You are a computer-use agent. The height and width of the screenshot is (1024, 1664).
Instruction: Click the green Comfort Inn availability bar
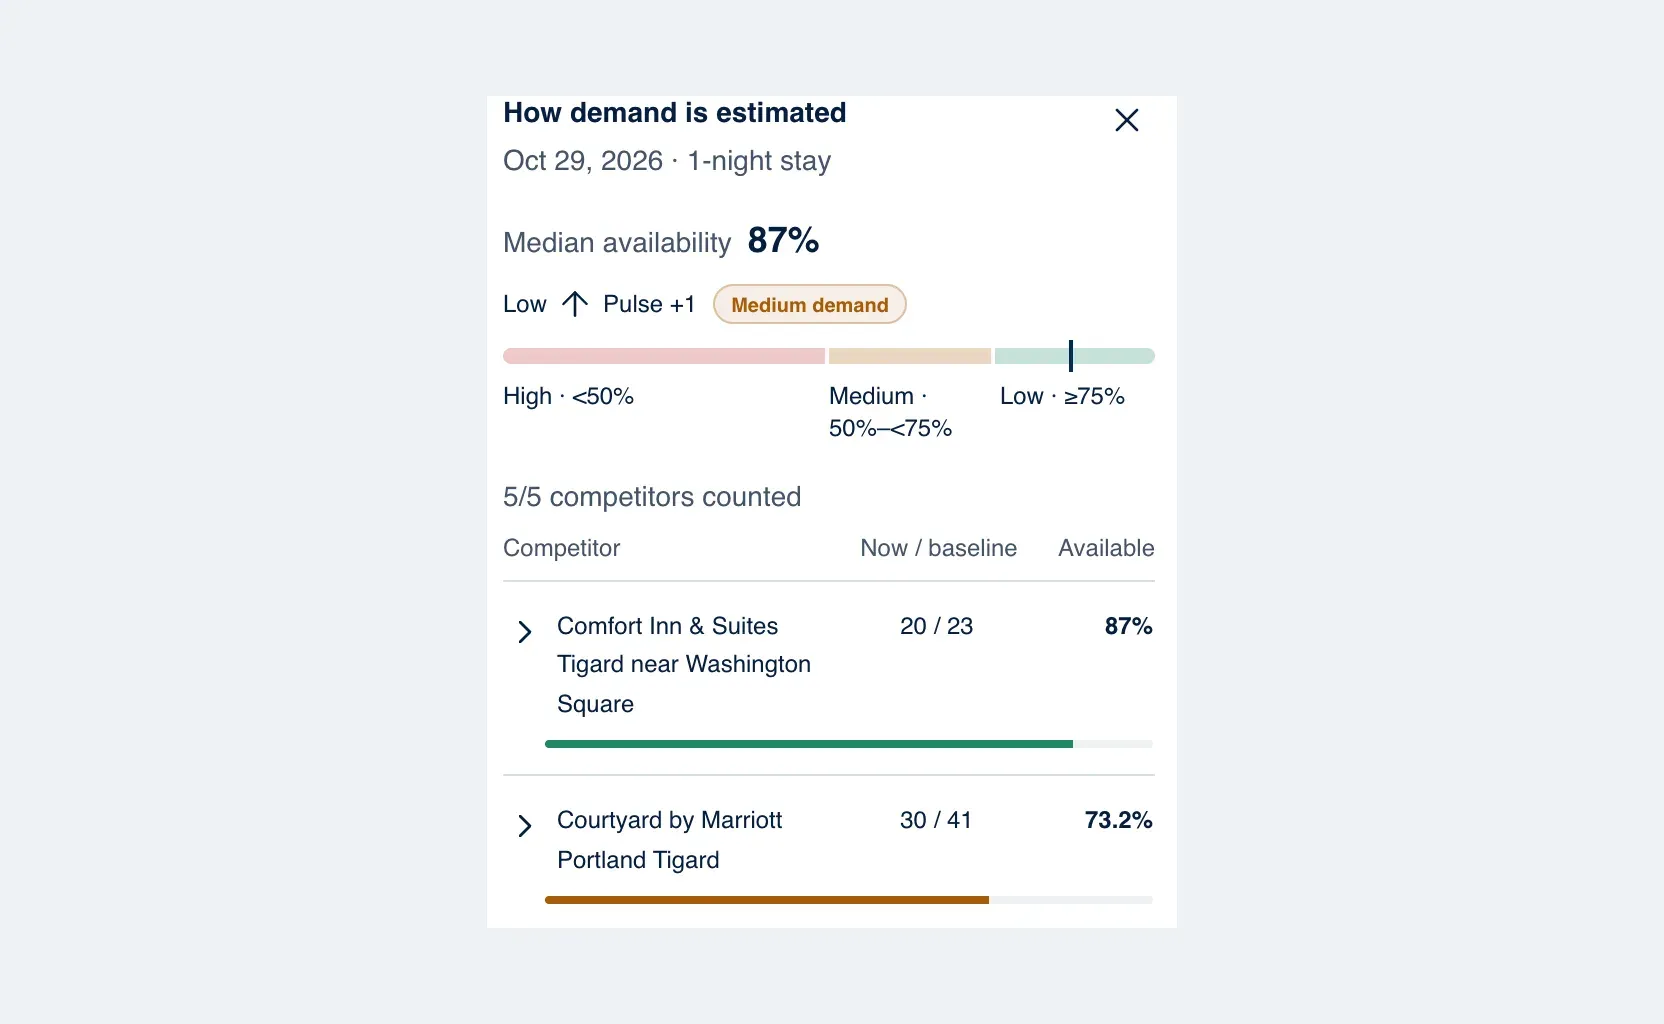pos(809,744)
